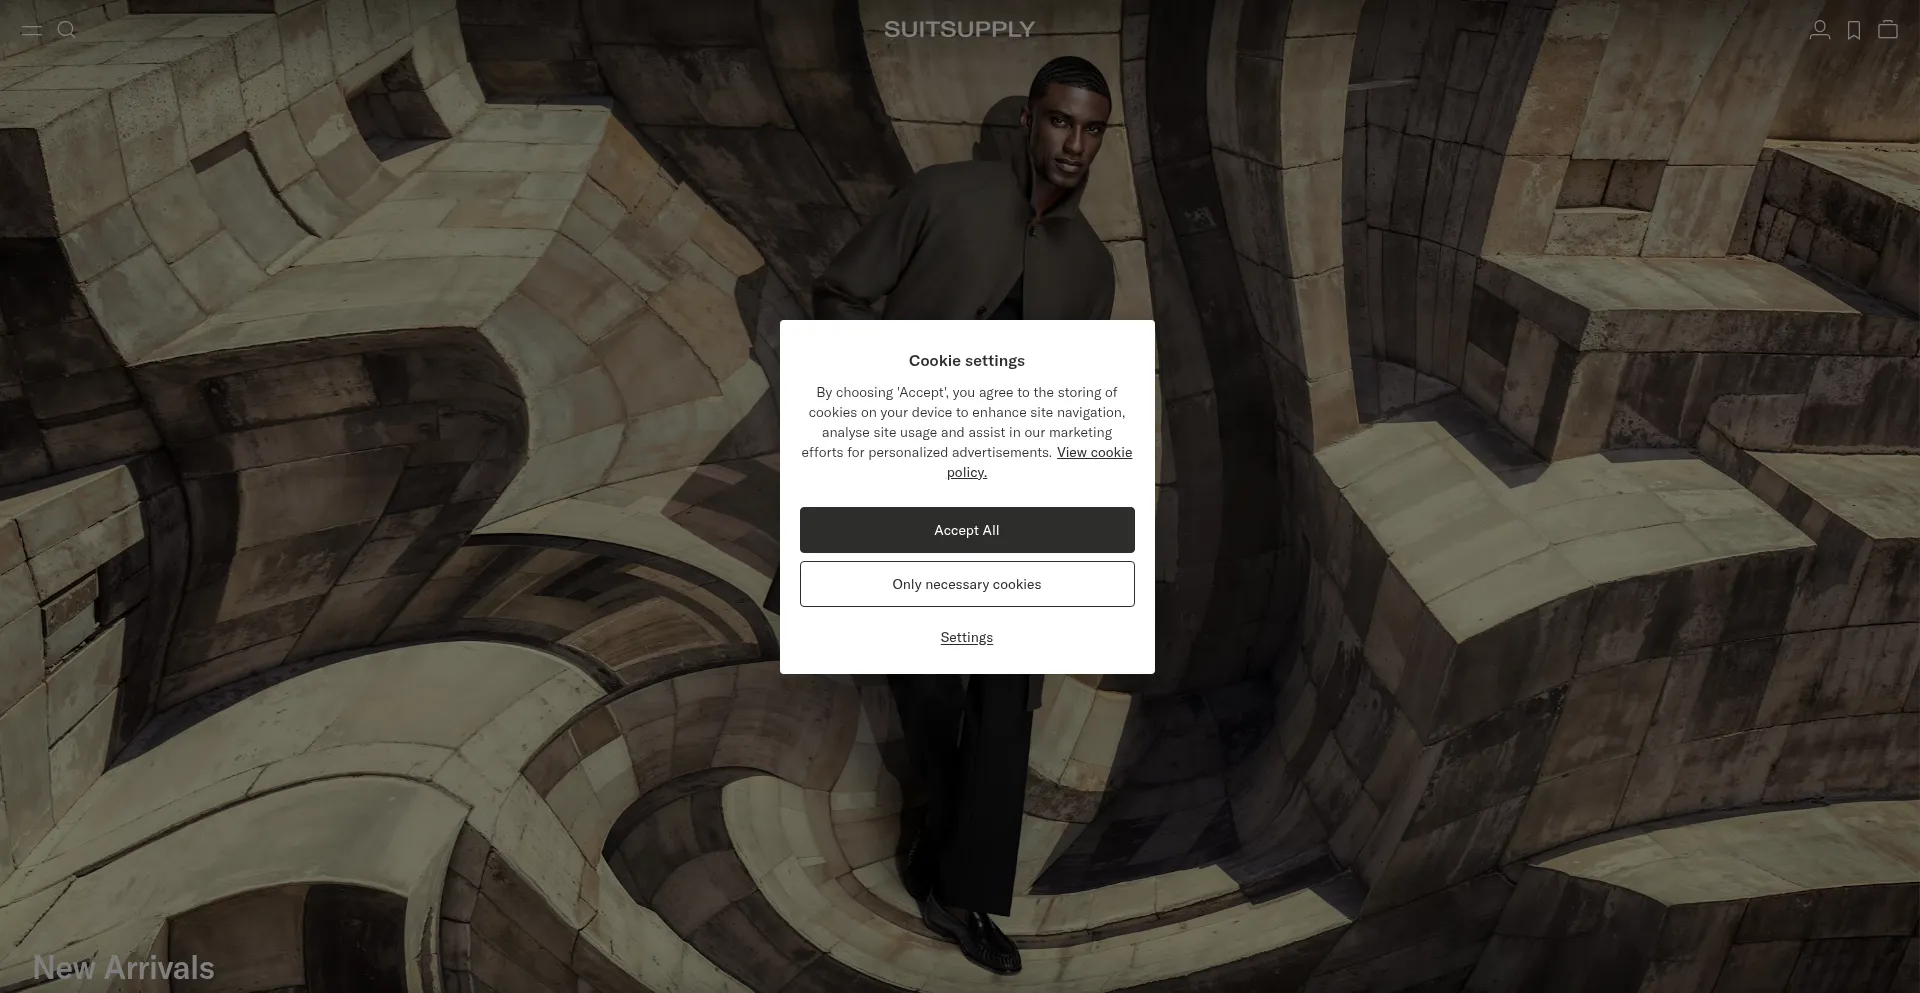Image resolution: width=1920 pixels, height=993 pixels.
Task: Click the model's face in hero image
Action: [x=1072, y=135]
